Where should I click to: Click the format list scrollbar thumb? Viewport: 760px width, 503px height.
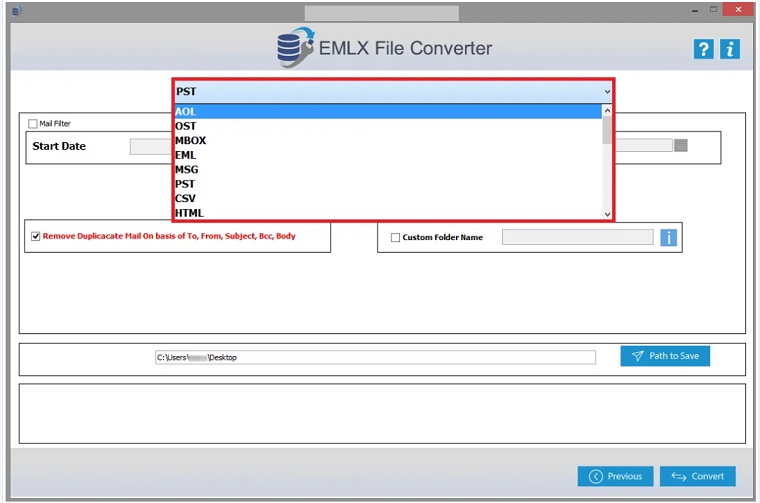[x=607, y=130]
